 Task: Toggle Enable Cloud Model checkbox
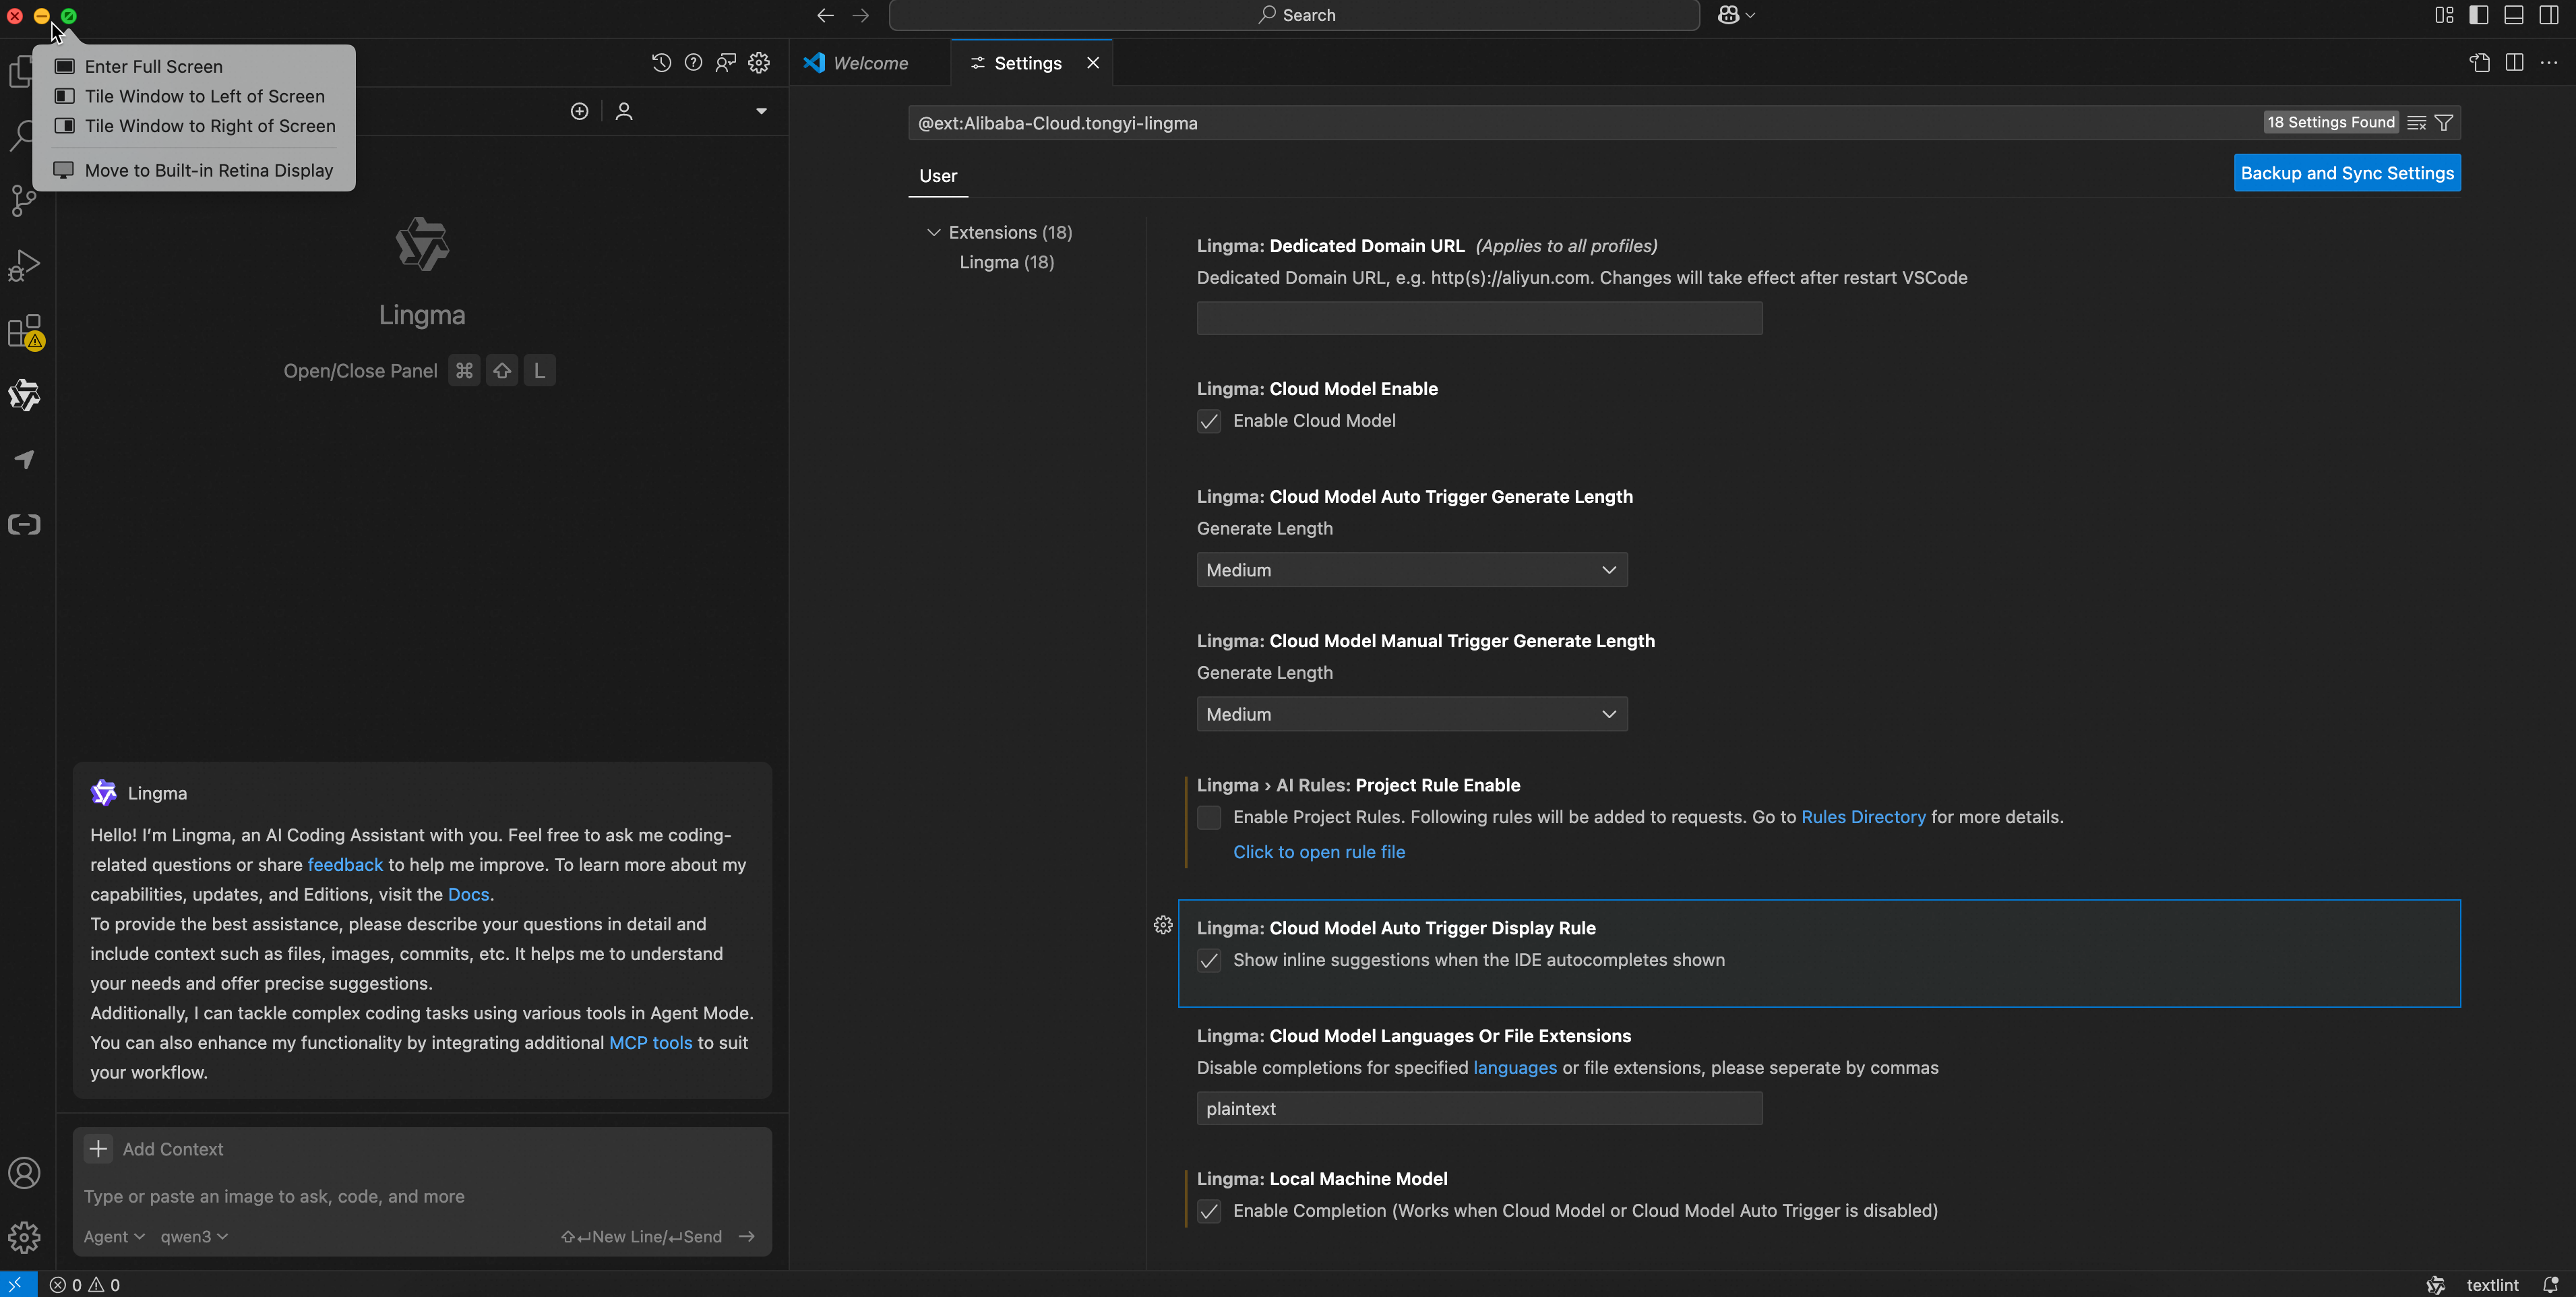(x=1209, y=421)
